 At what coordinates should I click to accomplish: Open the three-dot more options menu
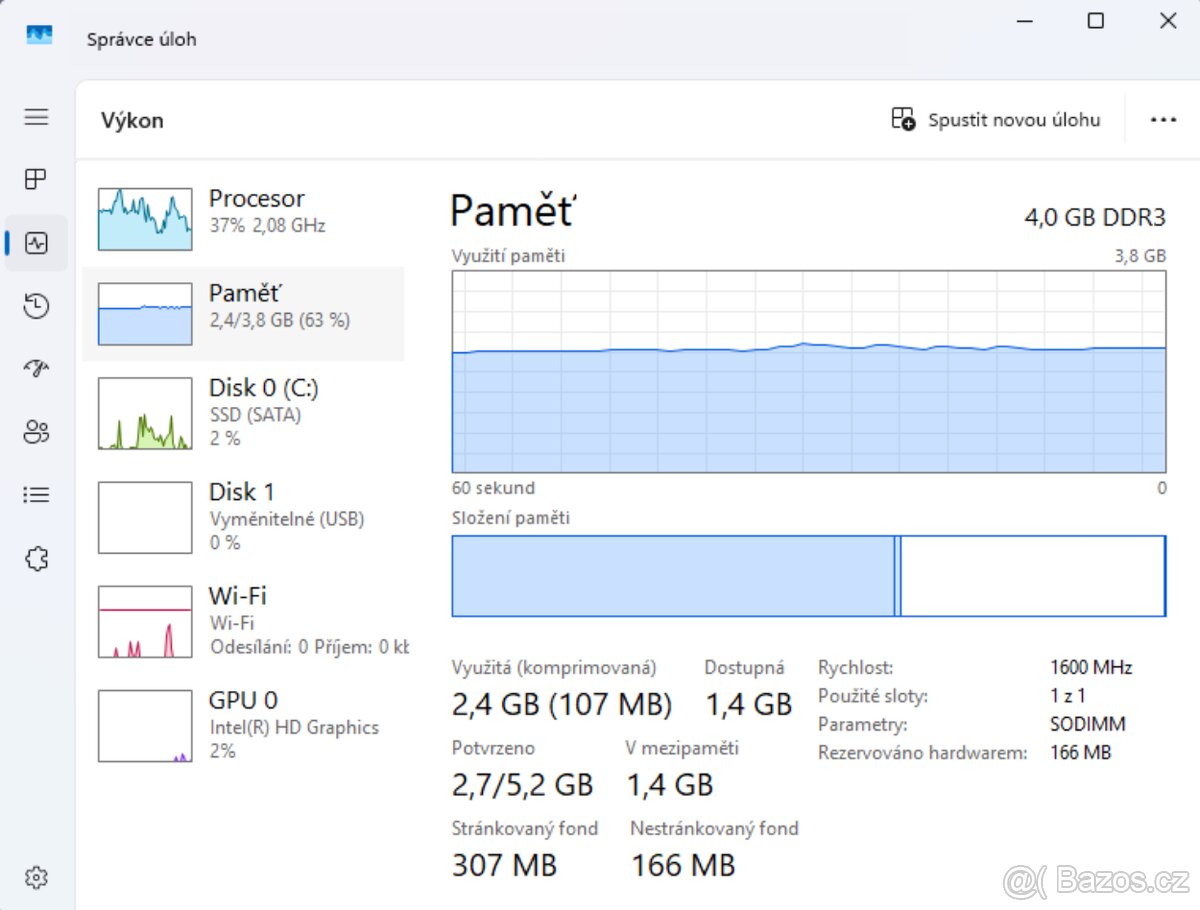(1163, 120)
